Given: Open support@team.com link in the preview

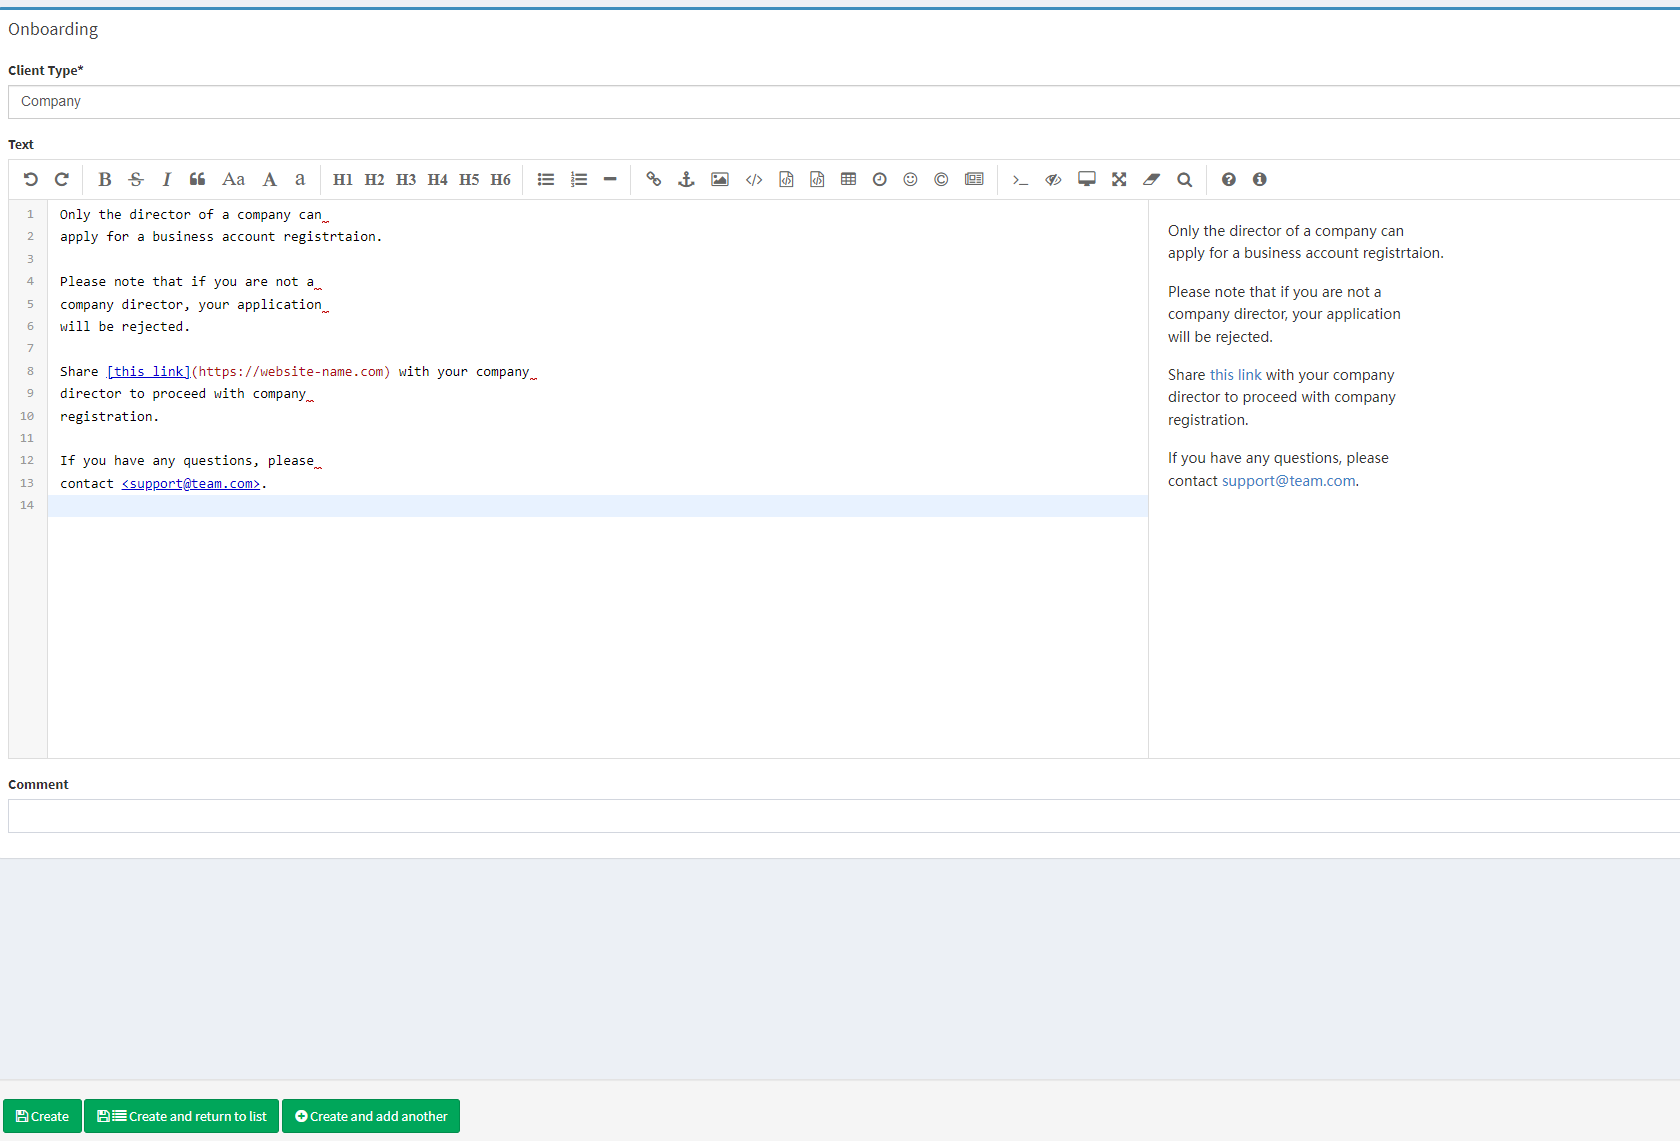Looking at the screenshot, I should pos(1288,481).
